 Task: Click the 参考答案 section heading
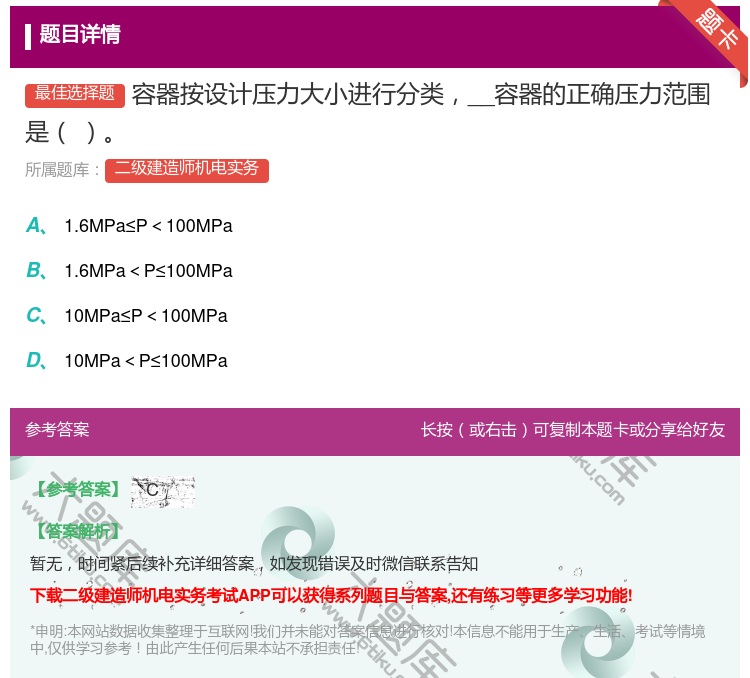pos(57,430)
